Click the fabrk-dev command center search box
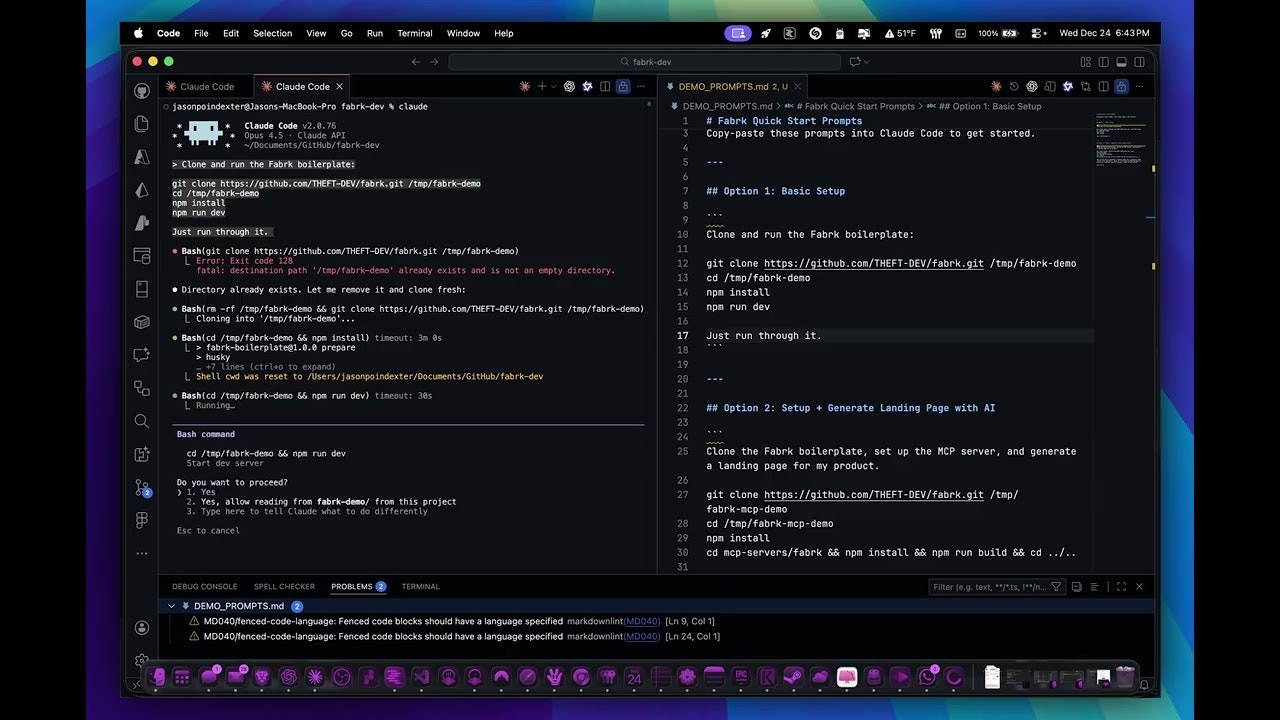 (x=645, y=62)
